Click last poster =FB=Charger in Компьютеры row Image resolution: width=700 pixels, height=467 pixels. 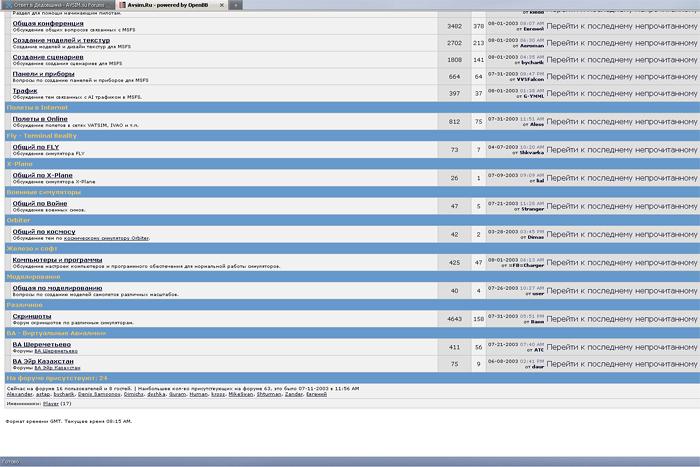coord(526,265)
